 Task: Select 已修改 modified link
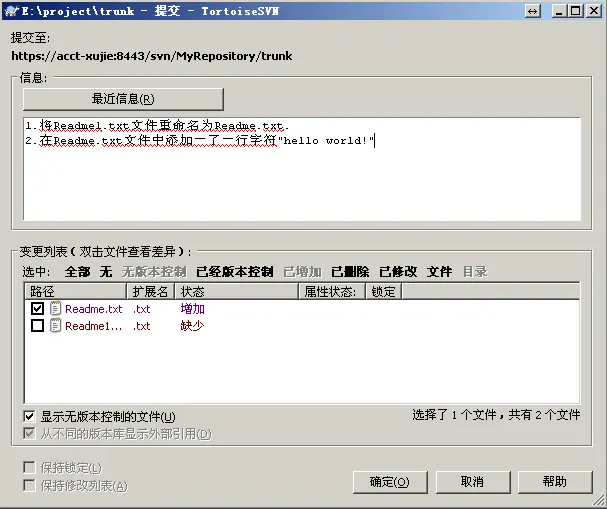(x=398, y=272)
